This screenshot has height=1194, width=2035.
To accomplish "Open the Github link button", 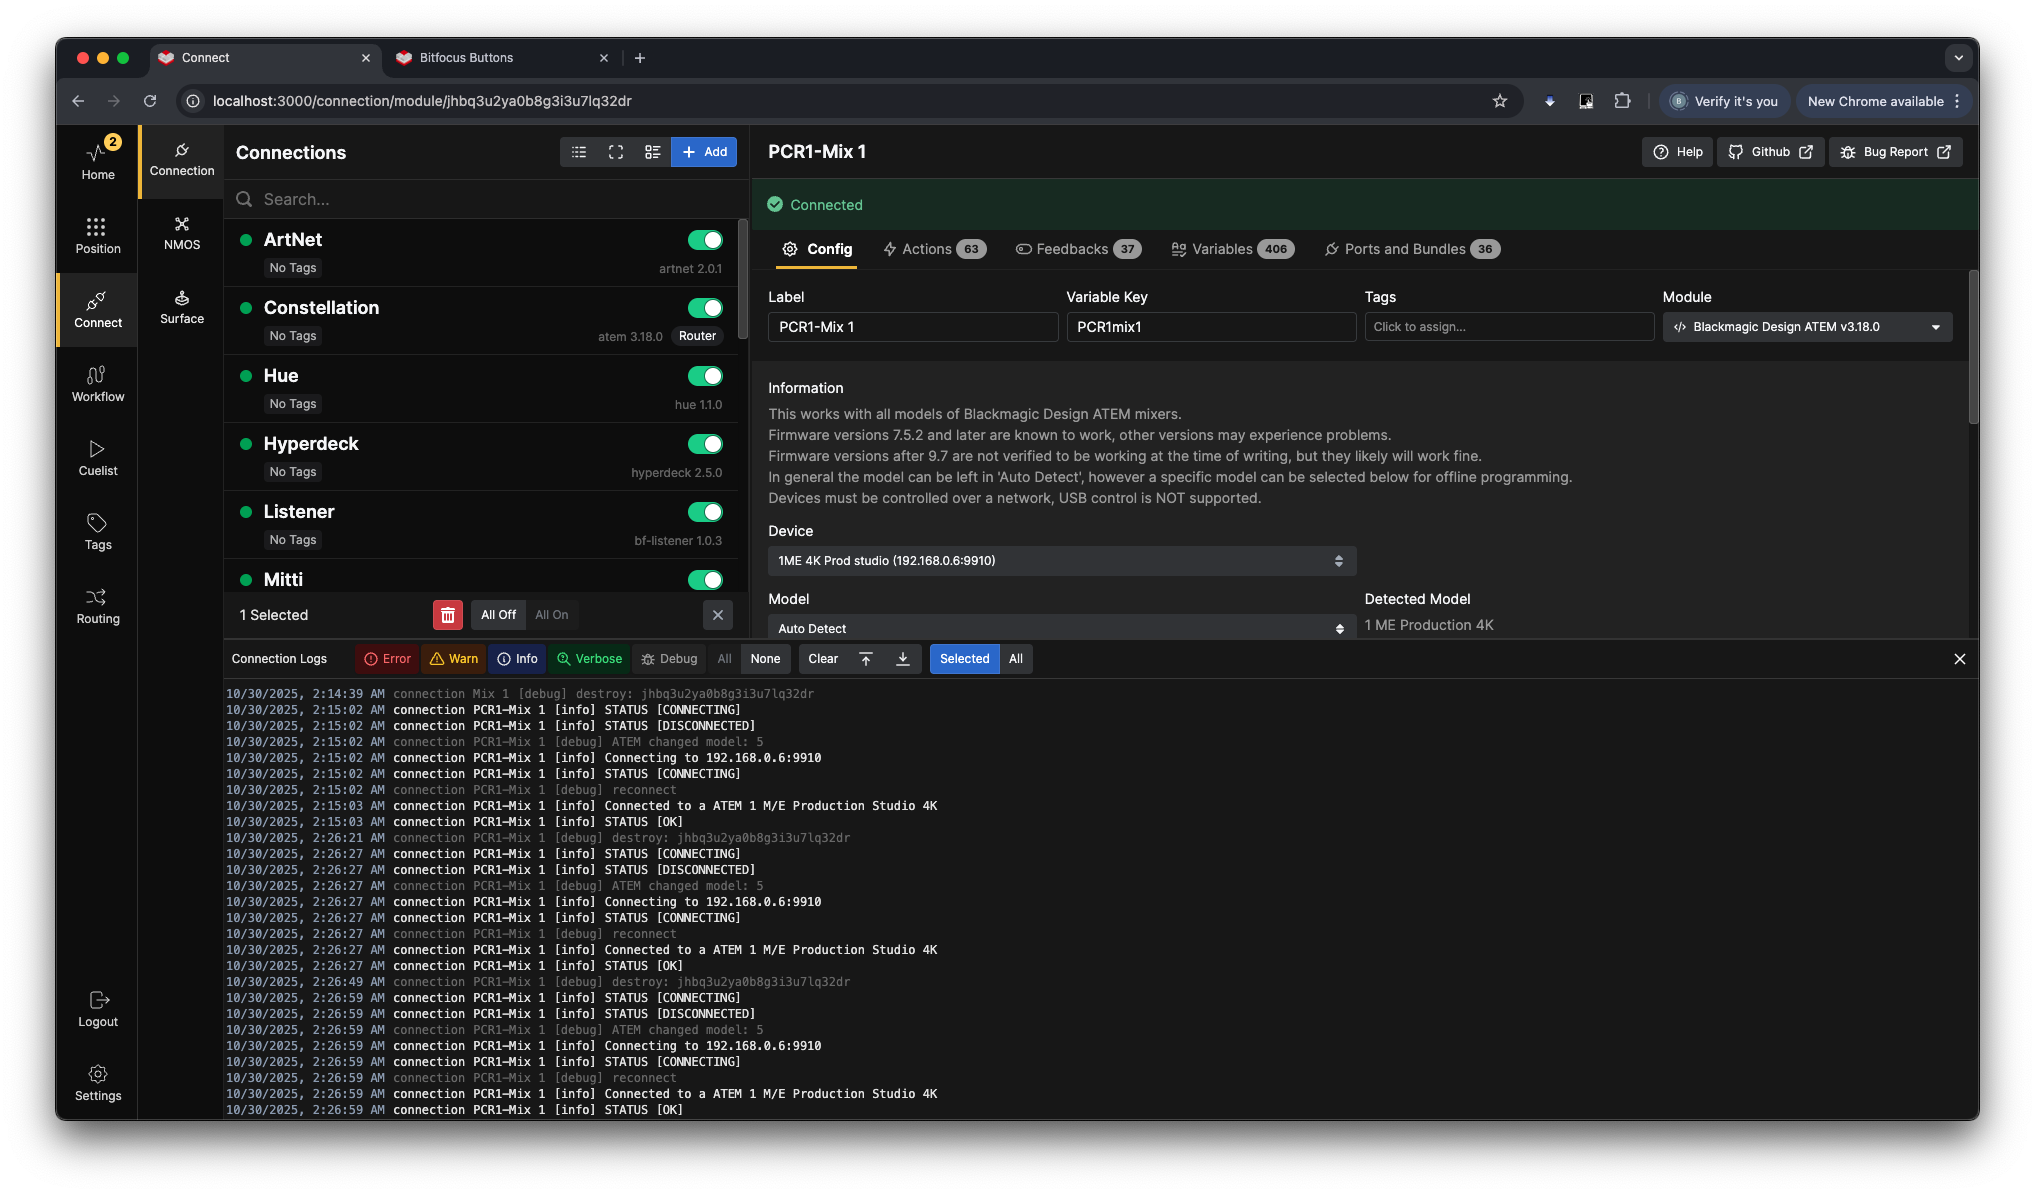I will (1771, 152).
